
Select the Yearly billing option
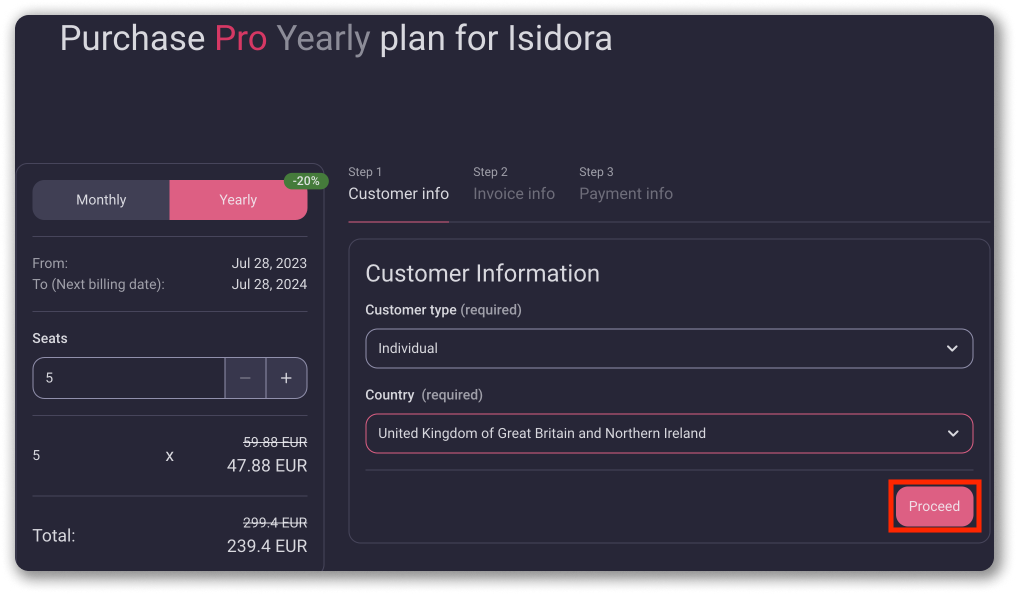(238, 200)
